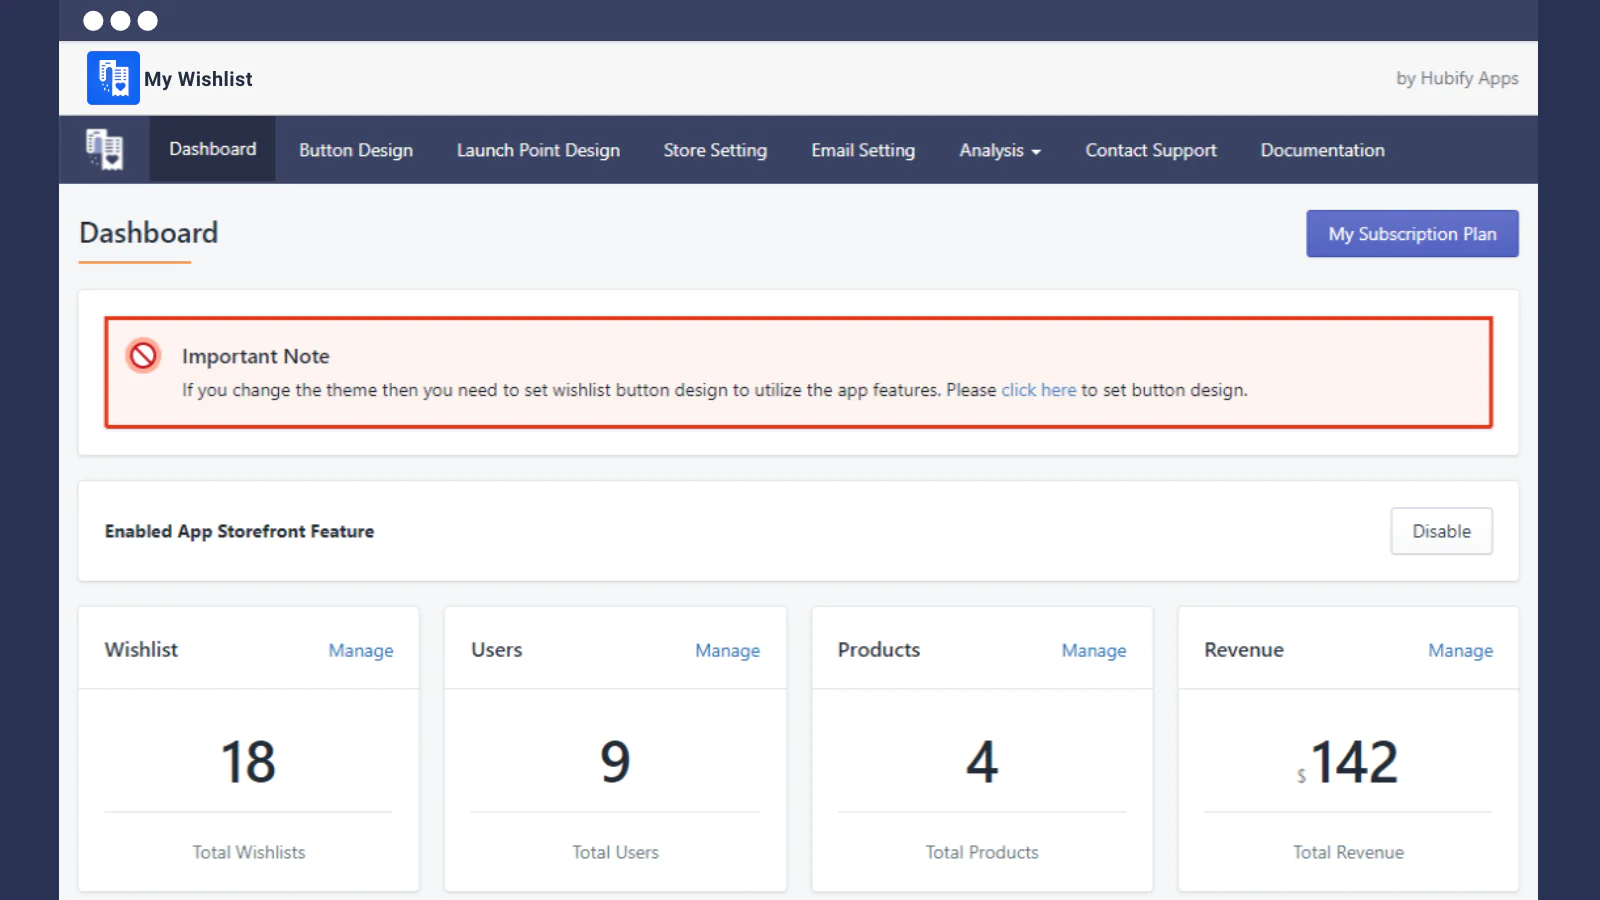Navigate to Email Setting
Viewport: 1600px width, 900px height.
(x=862, y=150)
